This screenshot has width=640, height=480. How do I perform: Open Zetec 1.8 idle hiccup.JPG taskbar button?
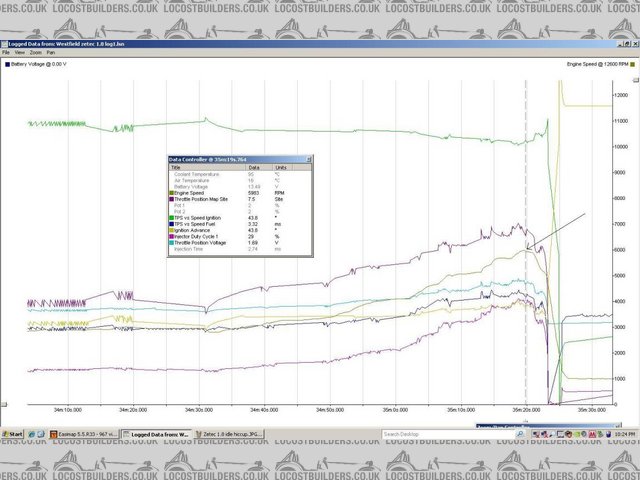pos(229,435)
